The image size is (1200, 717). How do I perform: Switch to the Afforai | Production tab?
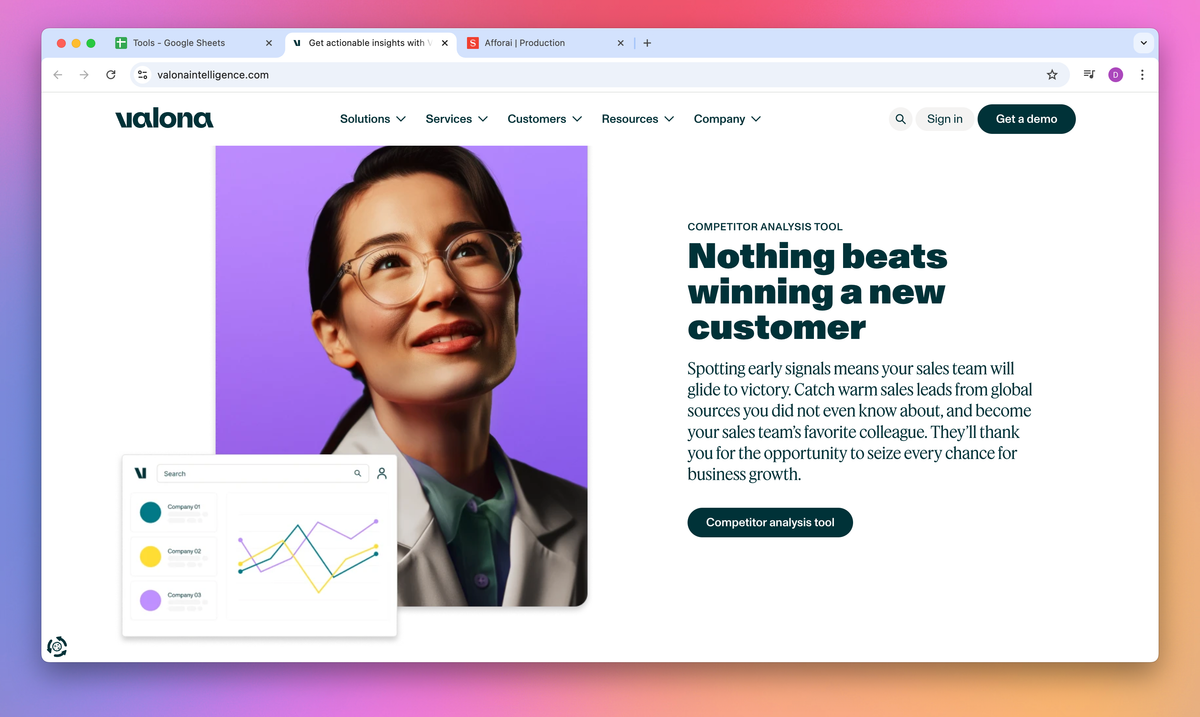[546, 43]
